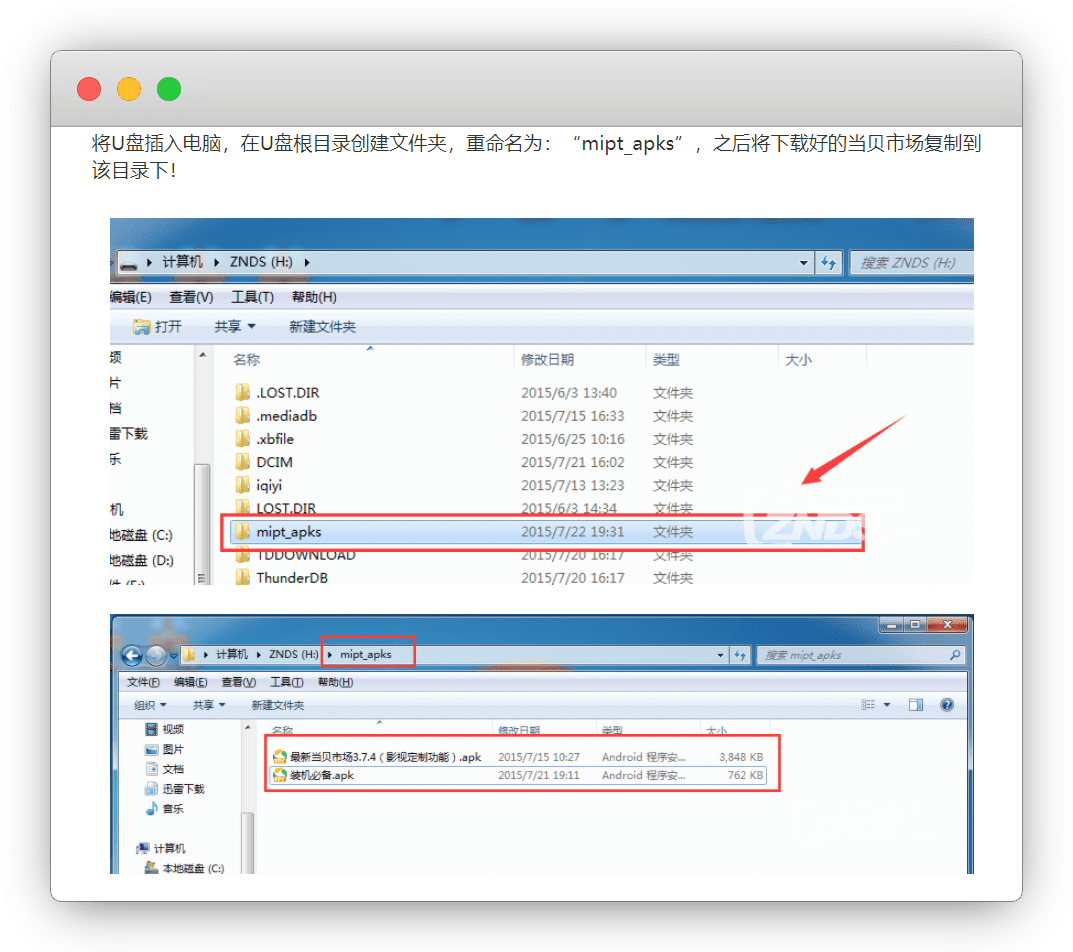Viewport: 1073px width, 952px height.
Task: Select the 最新当贝市场3.7.4 apk file
Action: (385, 757)
